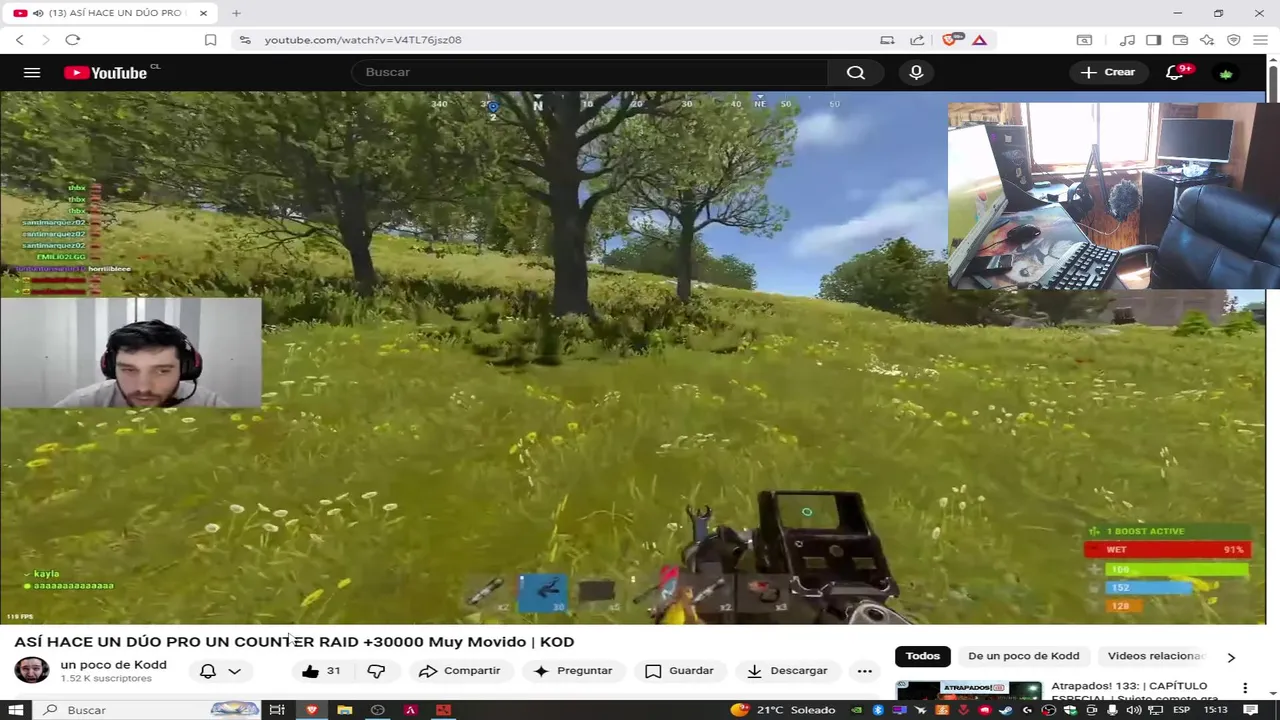Open weather widget 21°C Soleado
The width and height of the screenshot is (1280, 720).
coord(783,710)
